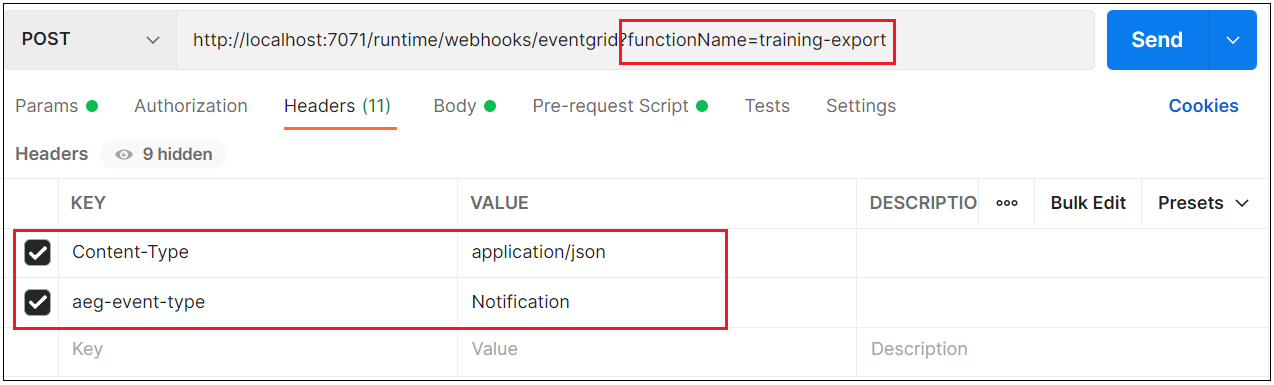Switch to the Authorization tab

[191, 106]
